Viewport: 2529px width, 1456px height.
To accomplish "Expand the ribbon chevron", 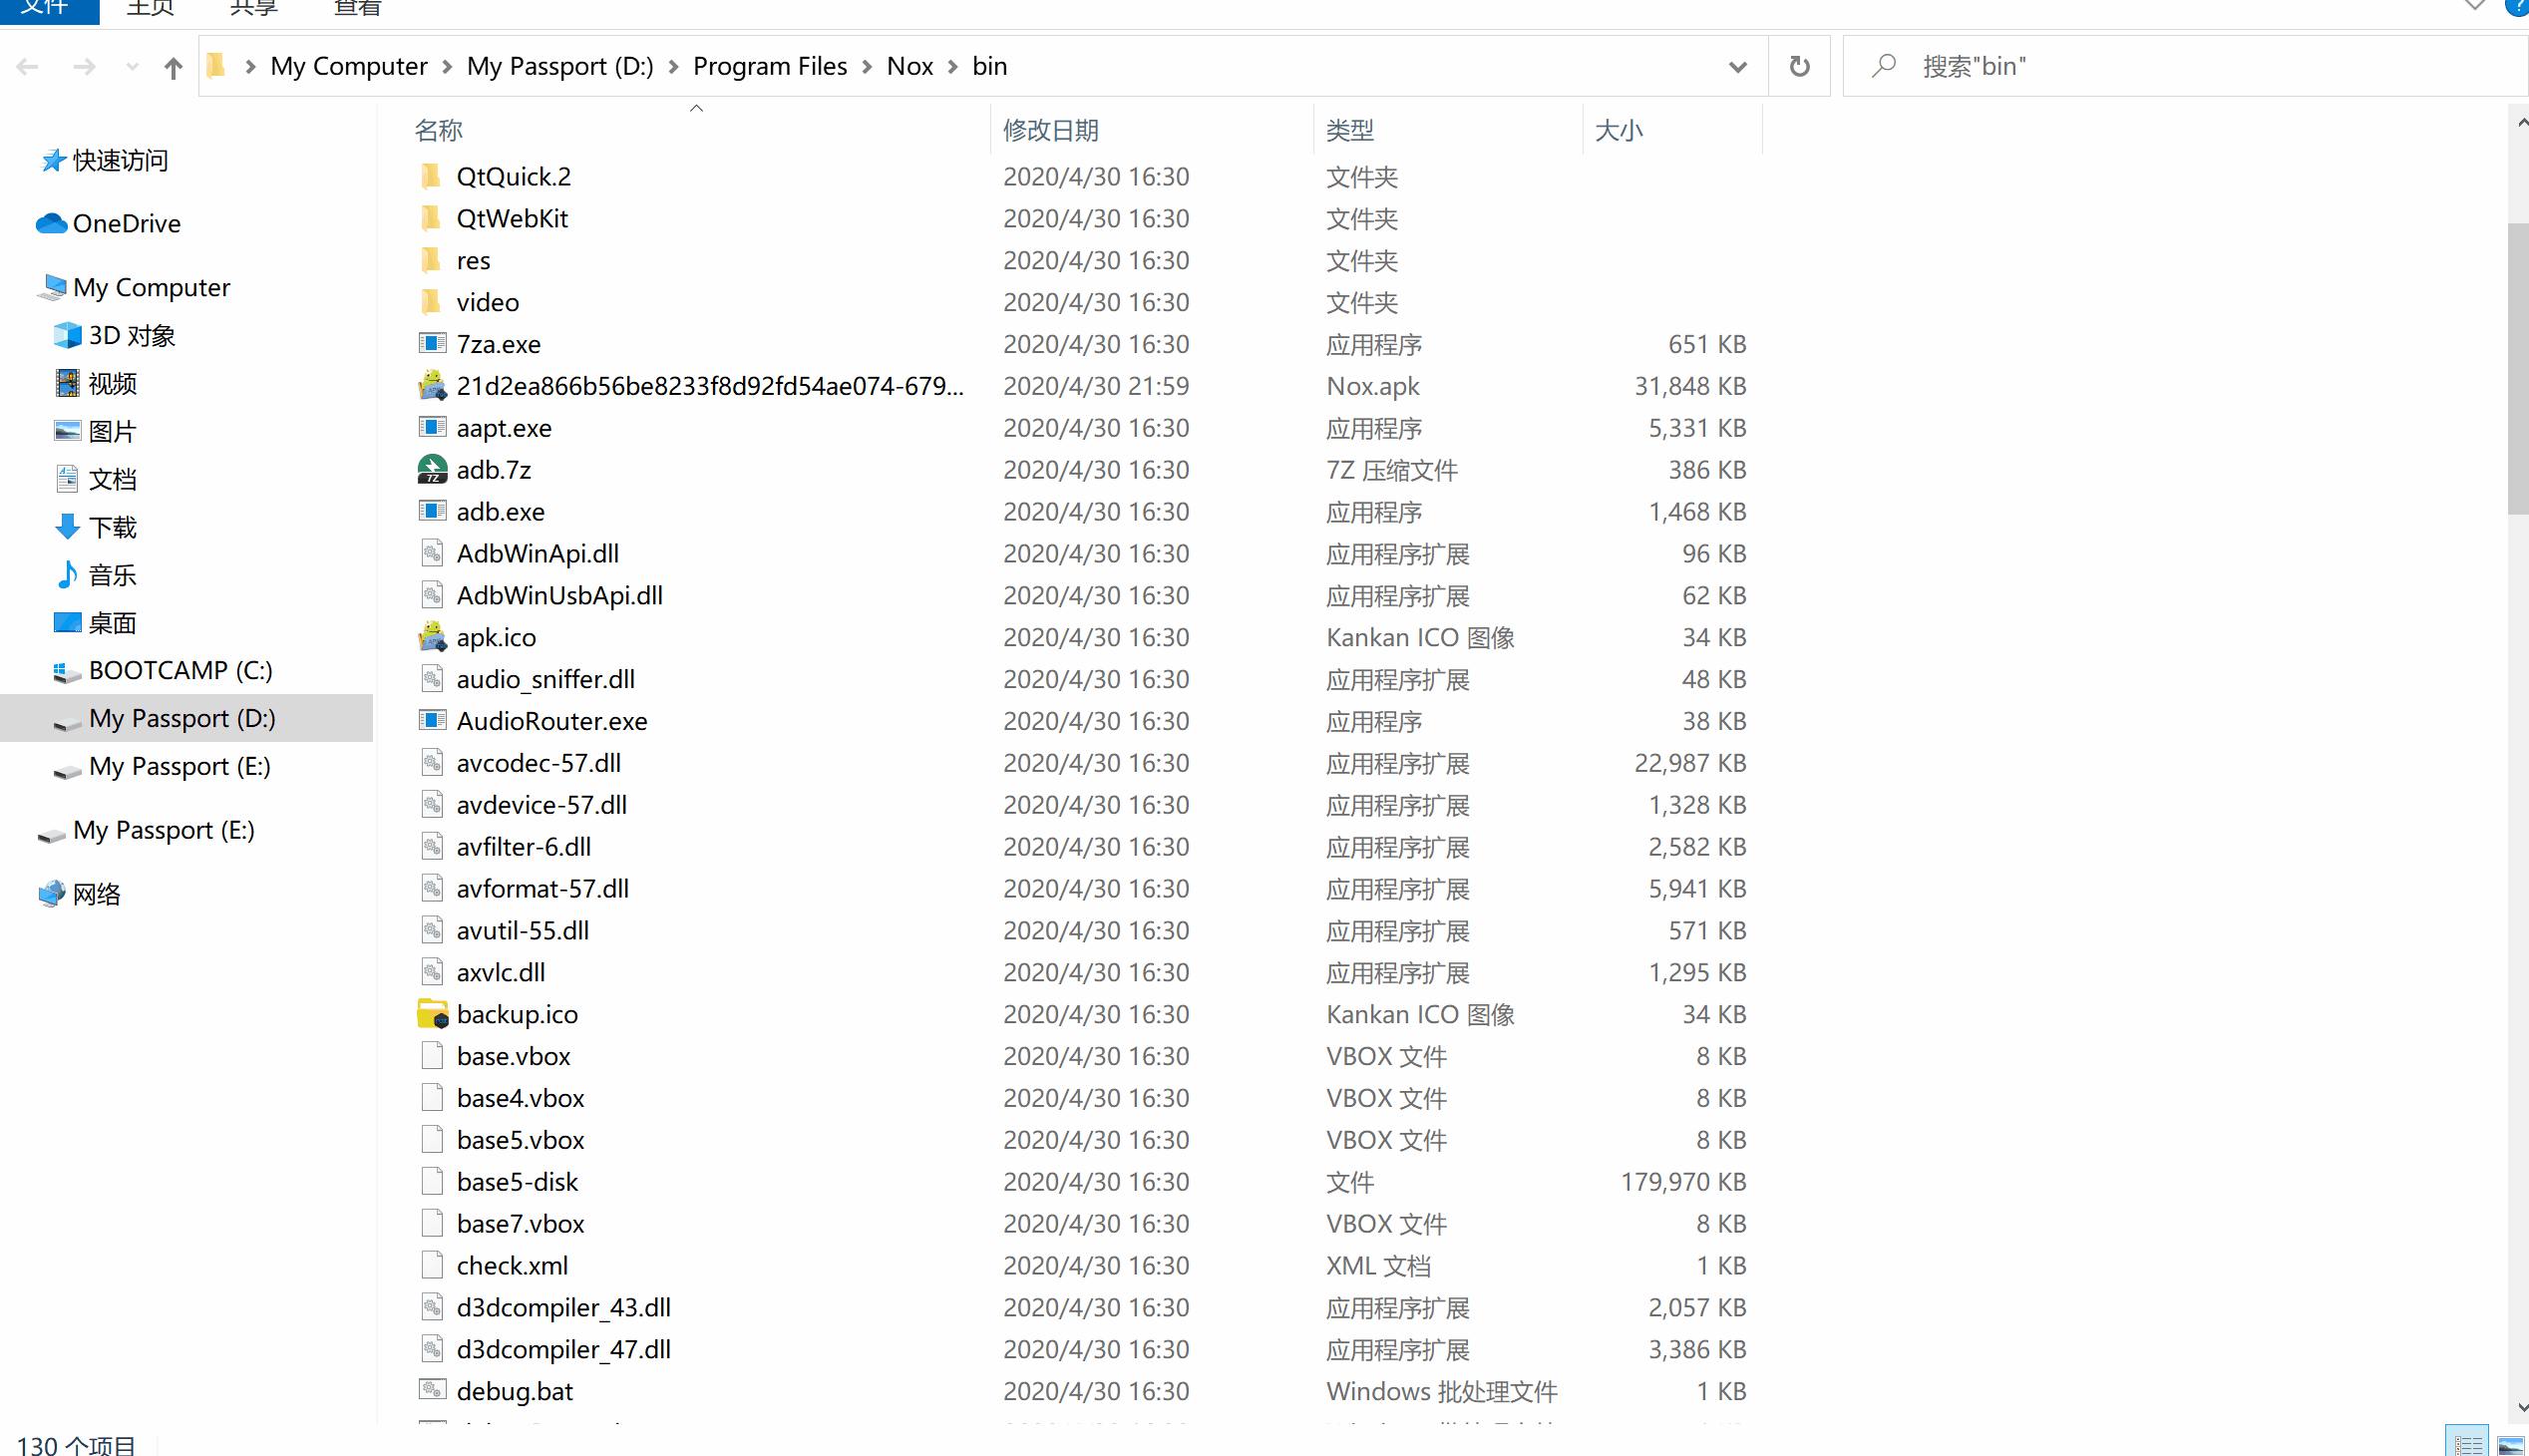I will 2474,6.
